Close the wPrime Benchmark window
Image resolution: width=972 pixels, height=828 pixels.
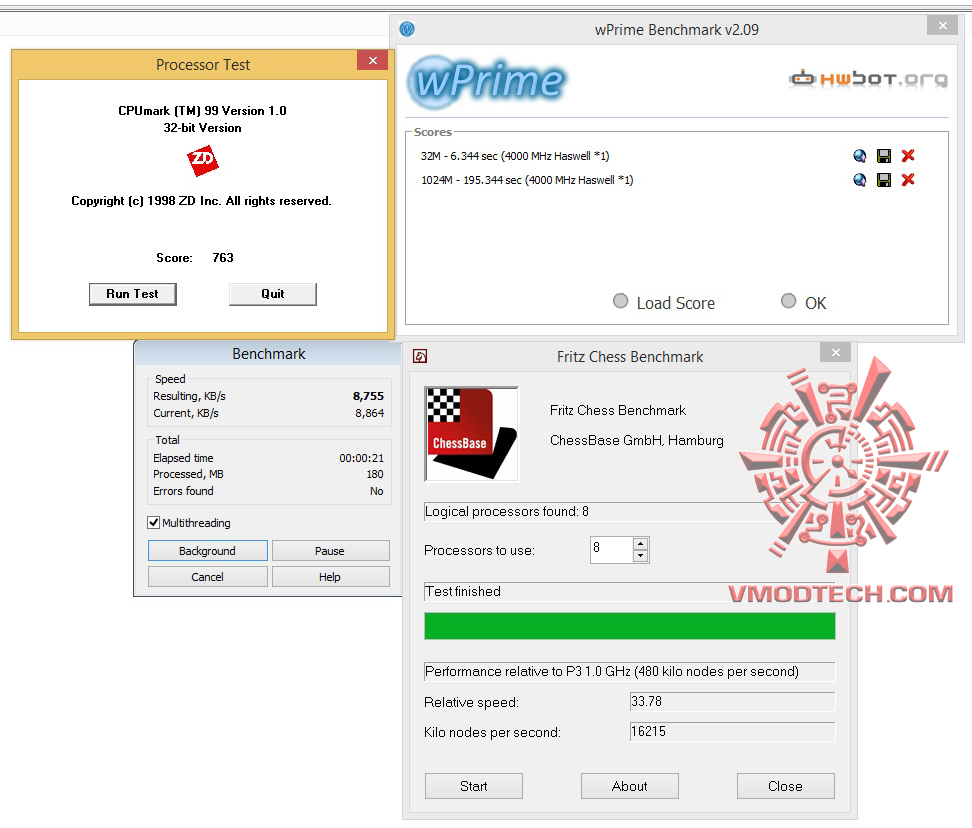[x=943, y=25]
